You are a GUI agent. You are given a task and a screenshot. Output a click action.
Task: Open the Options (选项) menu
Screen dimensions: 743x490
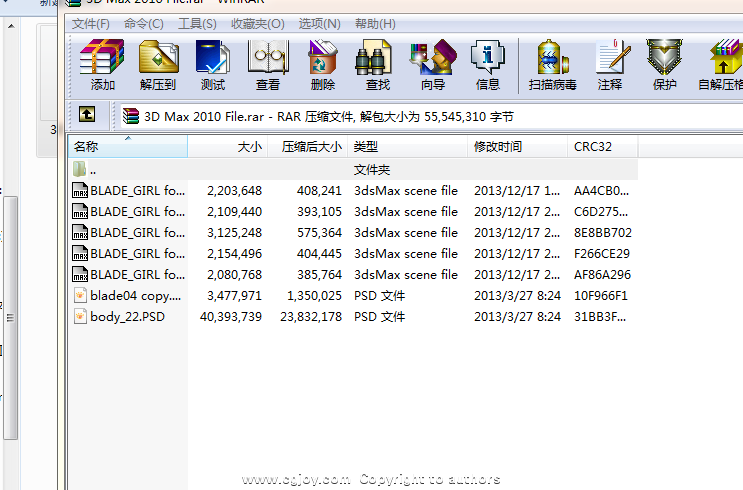click(319, 24)
